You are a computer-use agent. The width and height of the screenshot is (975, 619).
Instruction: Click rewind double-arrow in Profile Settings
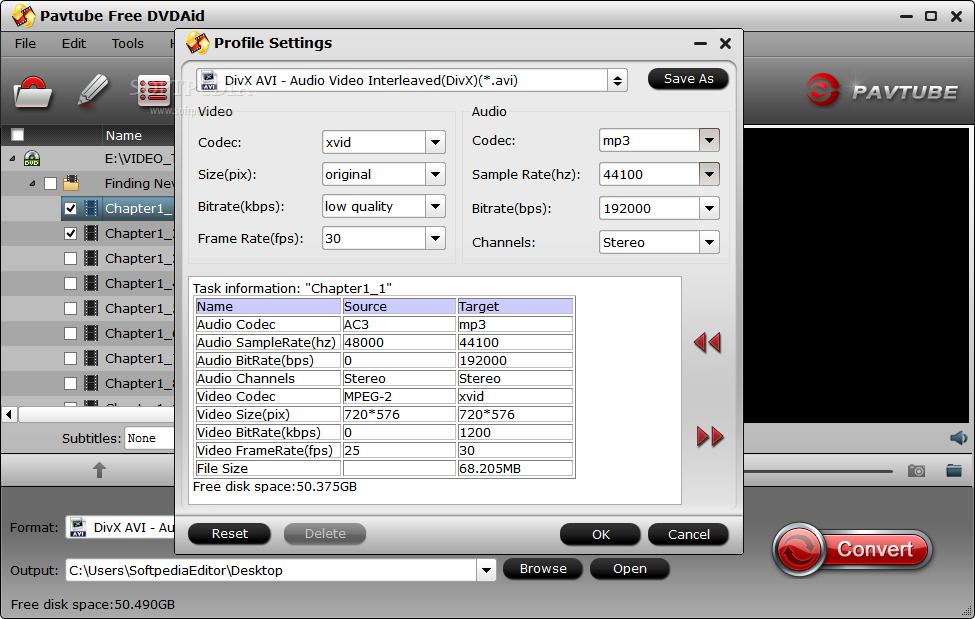coord(708,342)
